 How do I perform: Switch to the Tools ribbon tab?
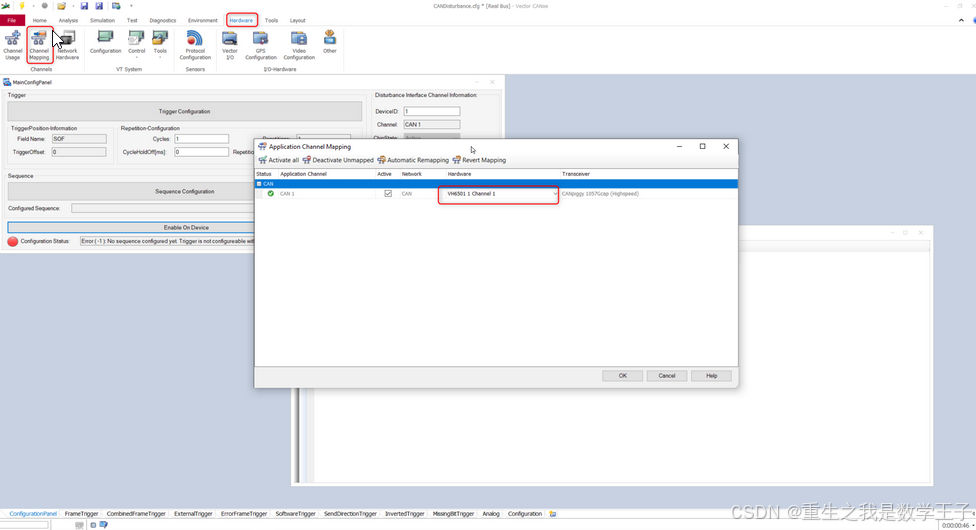[271, 20]
